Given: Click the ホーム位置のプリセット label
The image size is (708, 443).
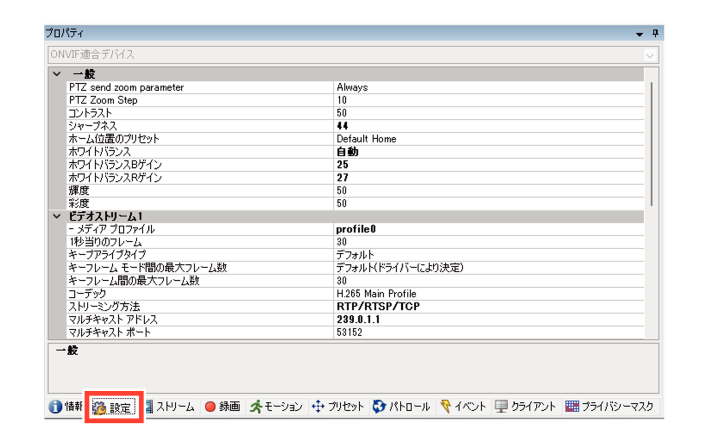Looking at the screenshot, I should (114, 139).
